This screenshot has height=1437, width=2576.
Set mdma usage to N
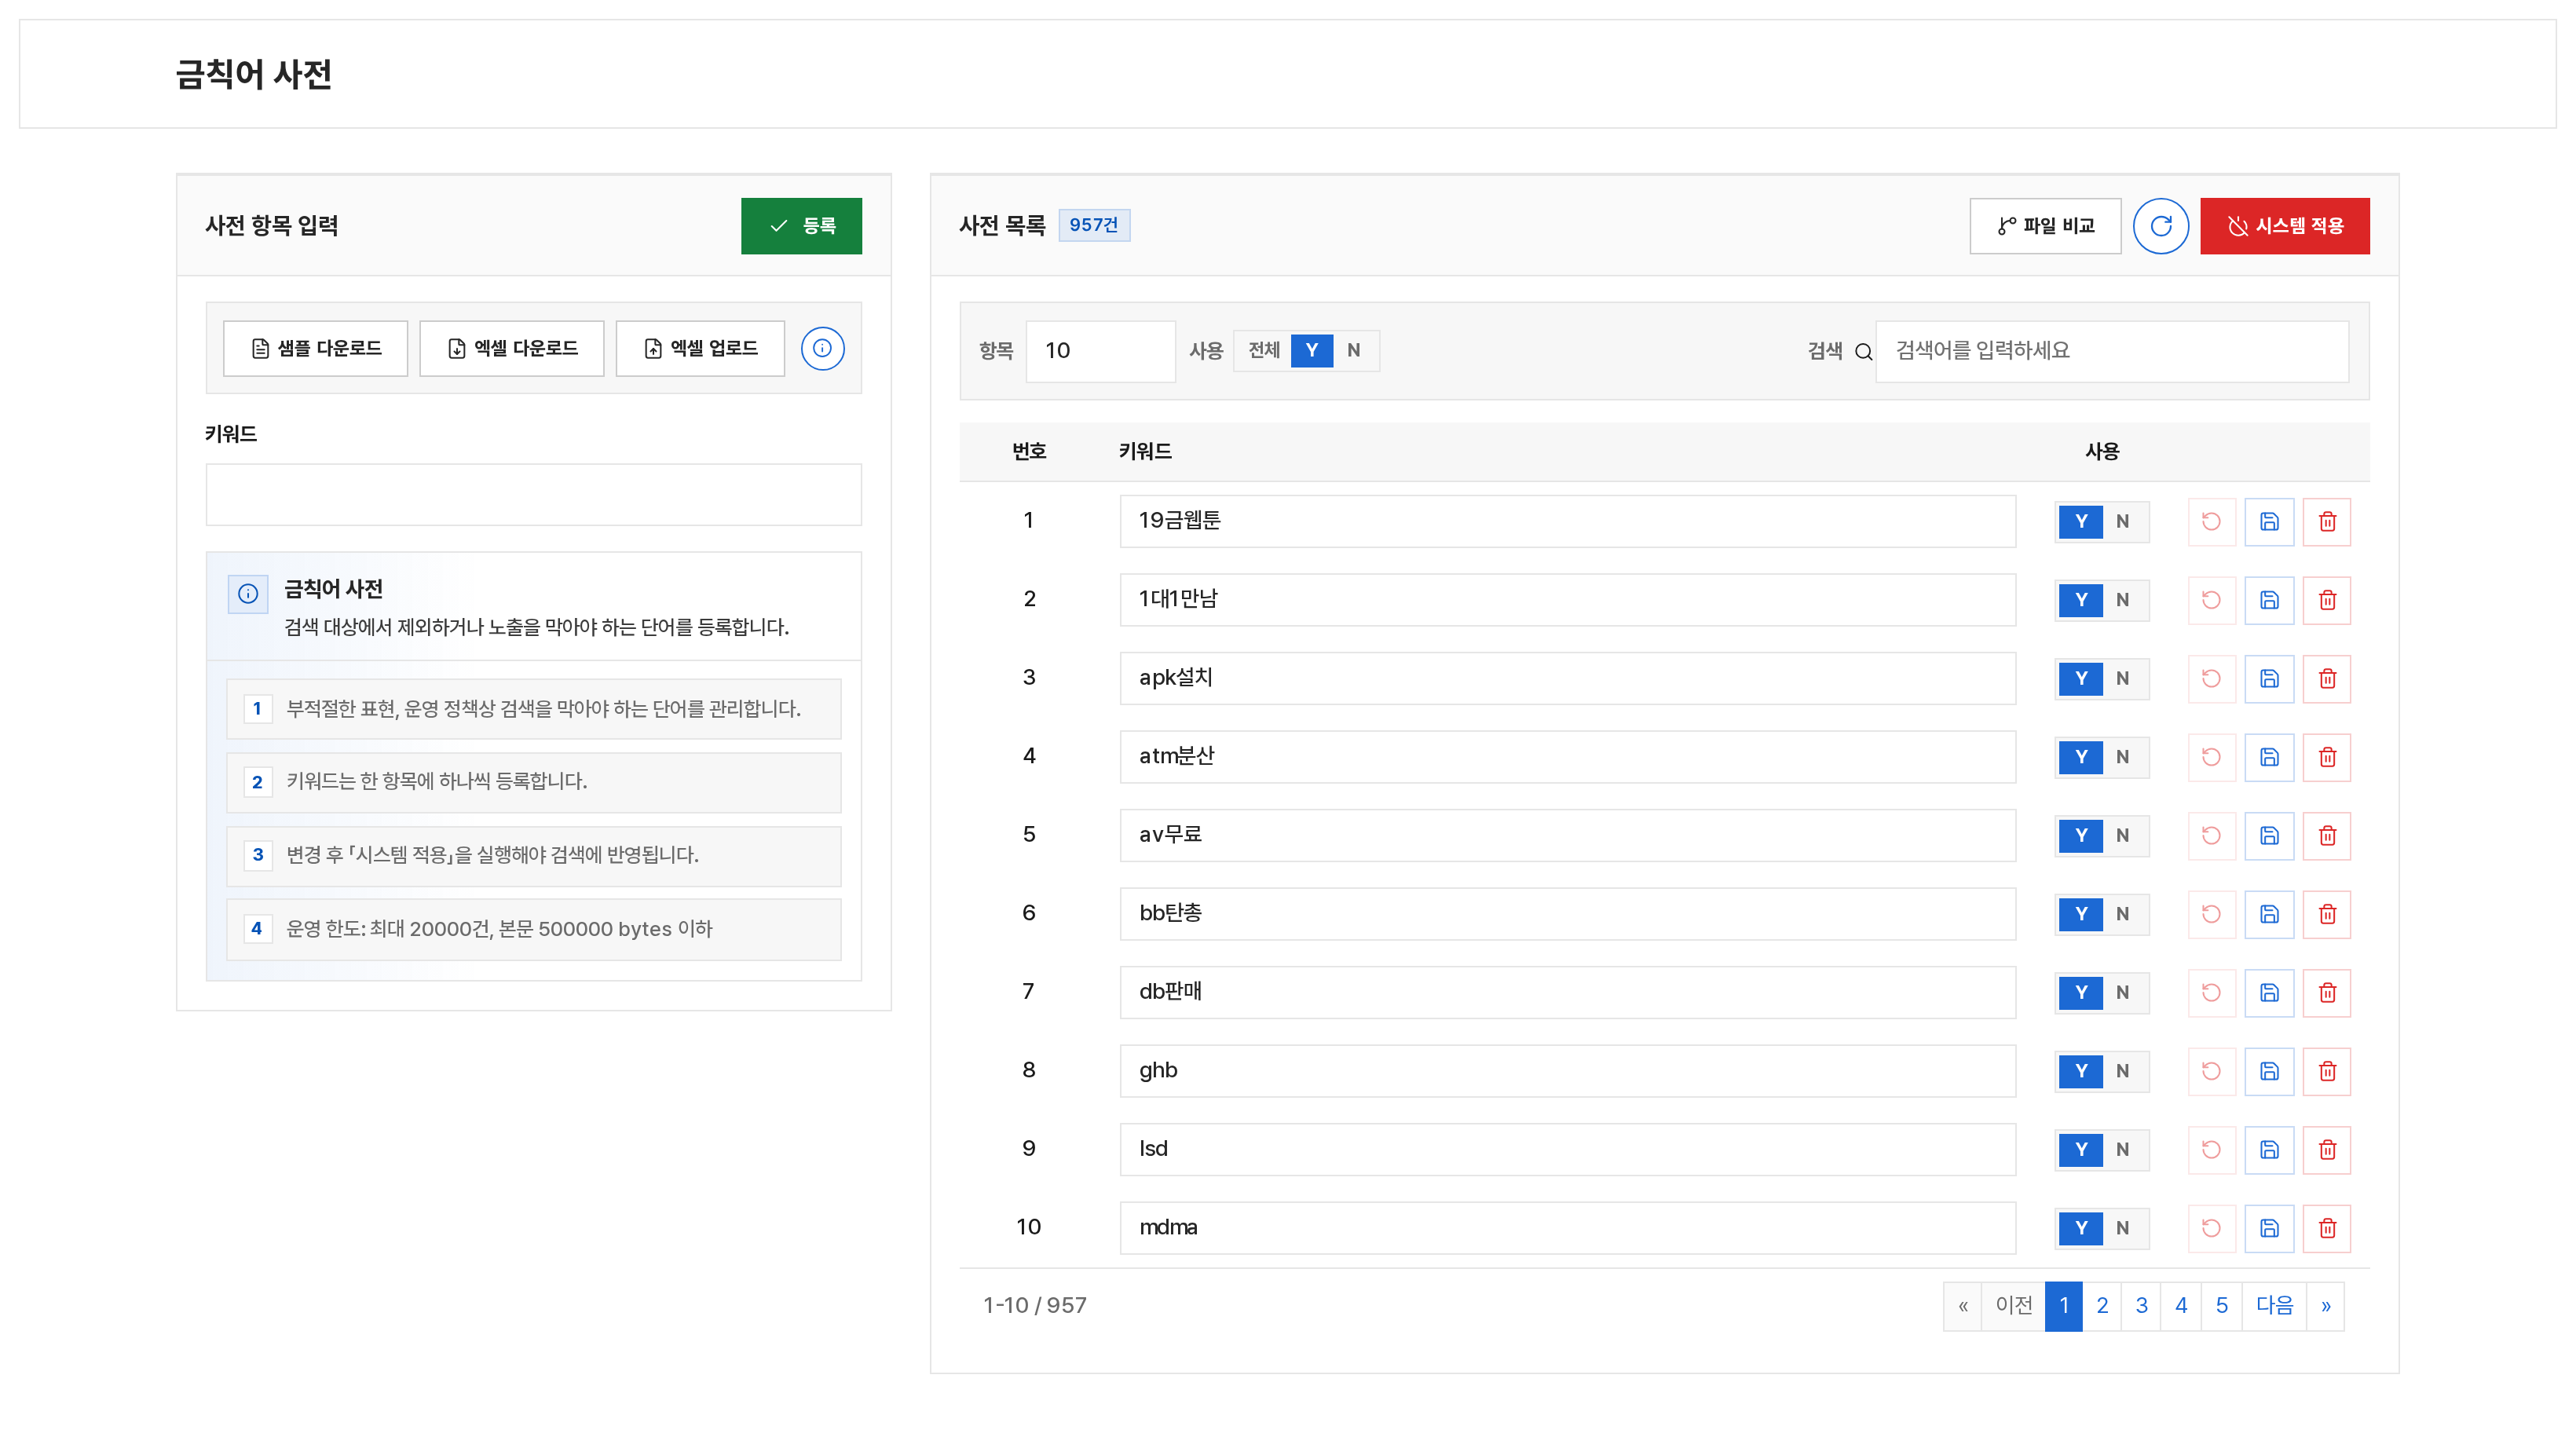point(2122,1228)
